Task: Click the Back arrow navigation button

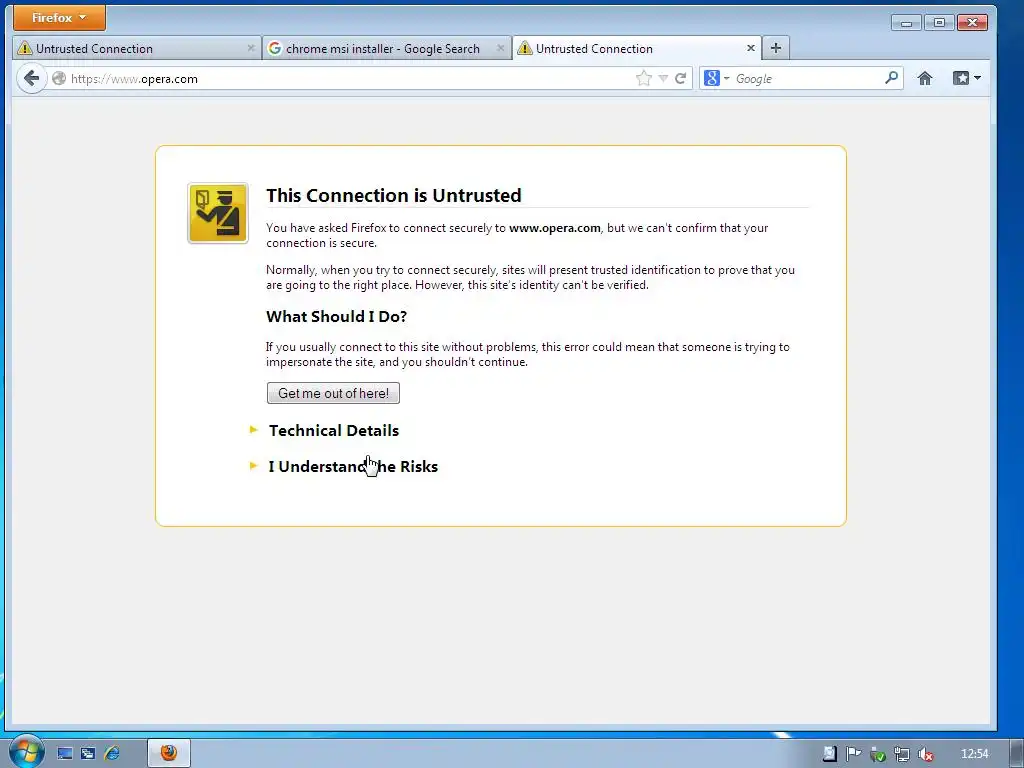Action: coord(31,78)
